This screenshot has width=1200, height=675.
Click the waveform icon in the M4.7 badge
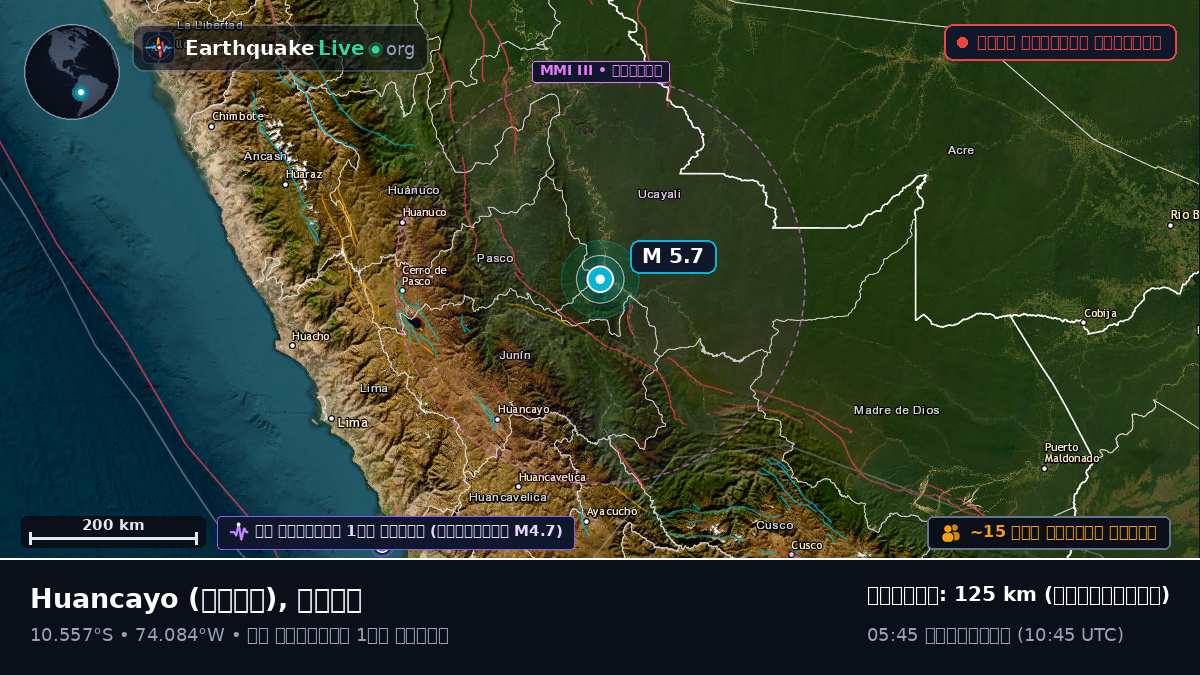coord(238,532)
